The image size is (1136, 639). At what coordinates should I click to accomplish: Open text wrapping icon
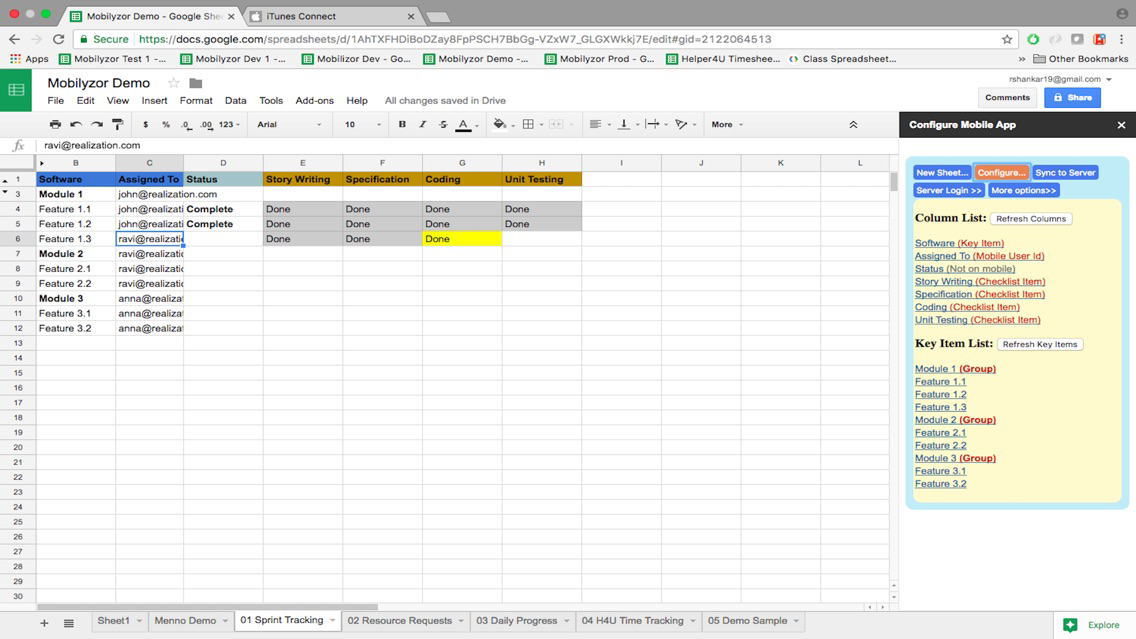tap(652, 125)
